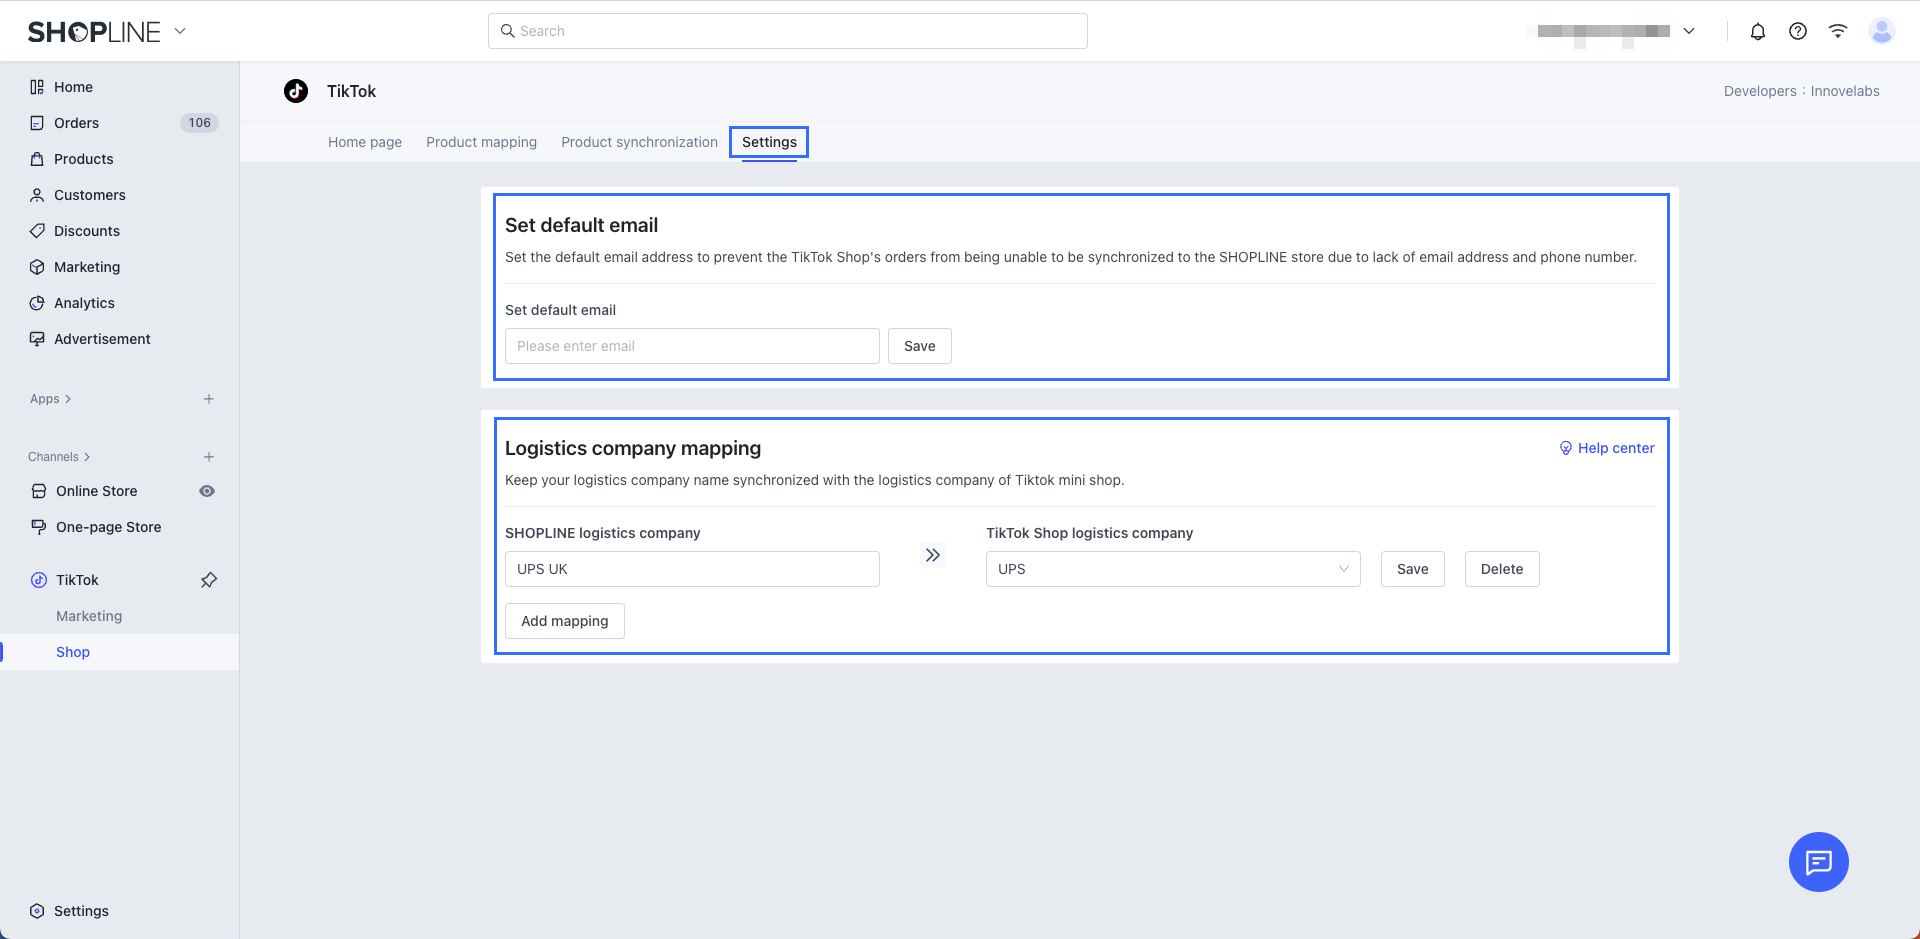Open the help question mark icon

pos(1797,31)
